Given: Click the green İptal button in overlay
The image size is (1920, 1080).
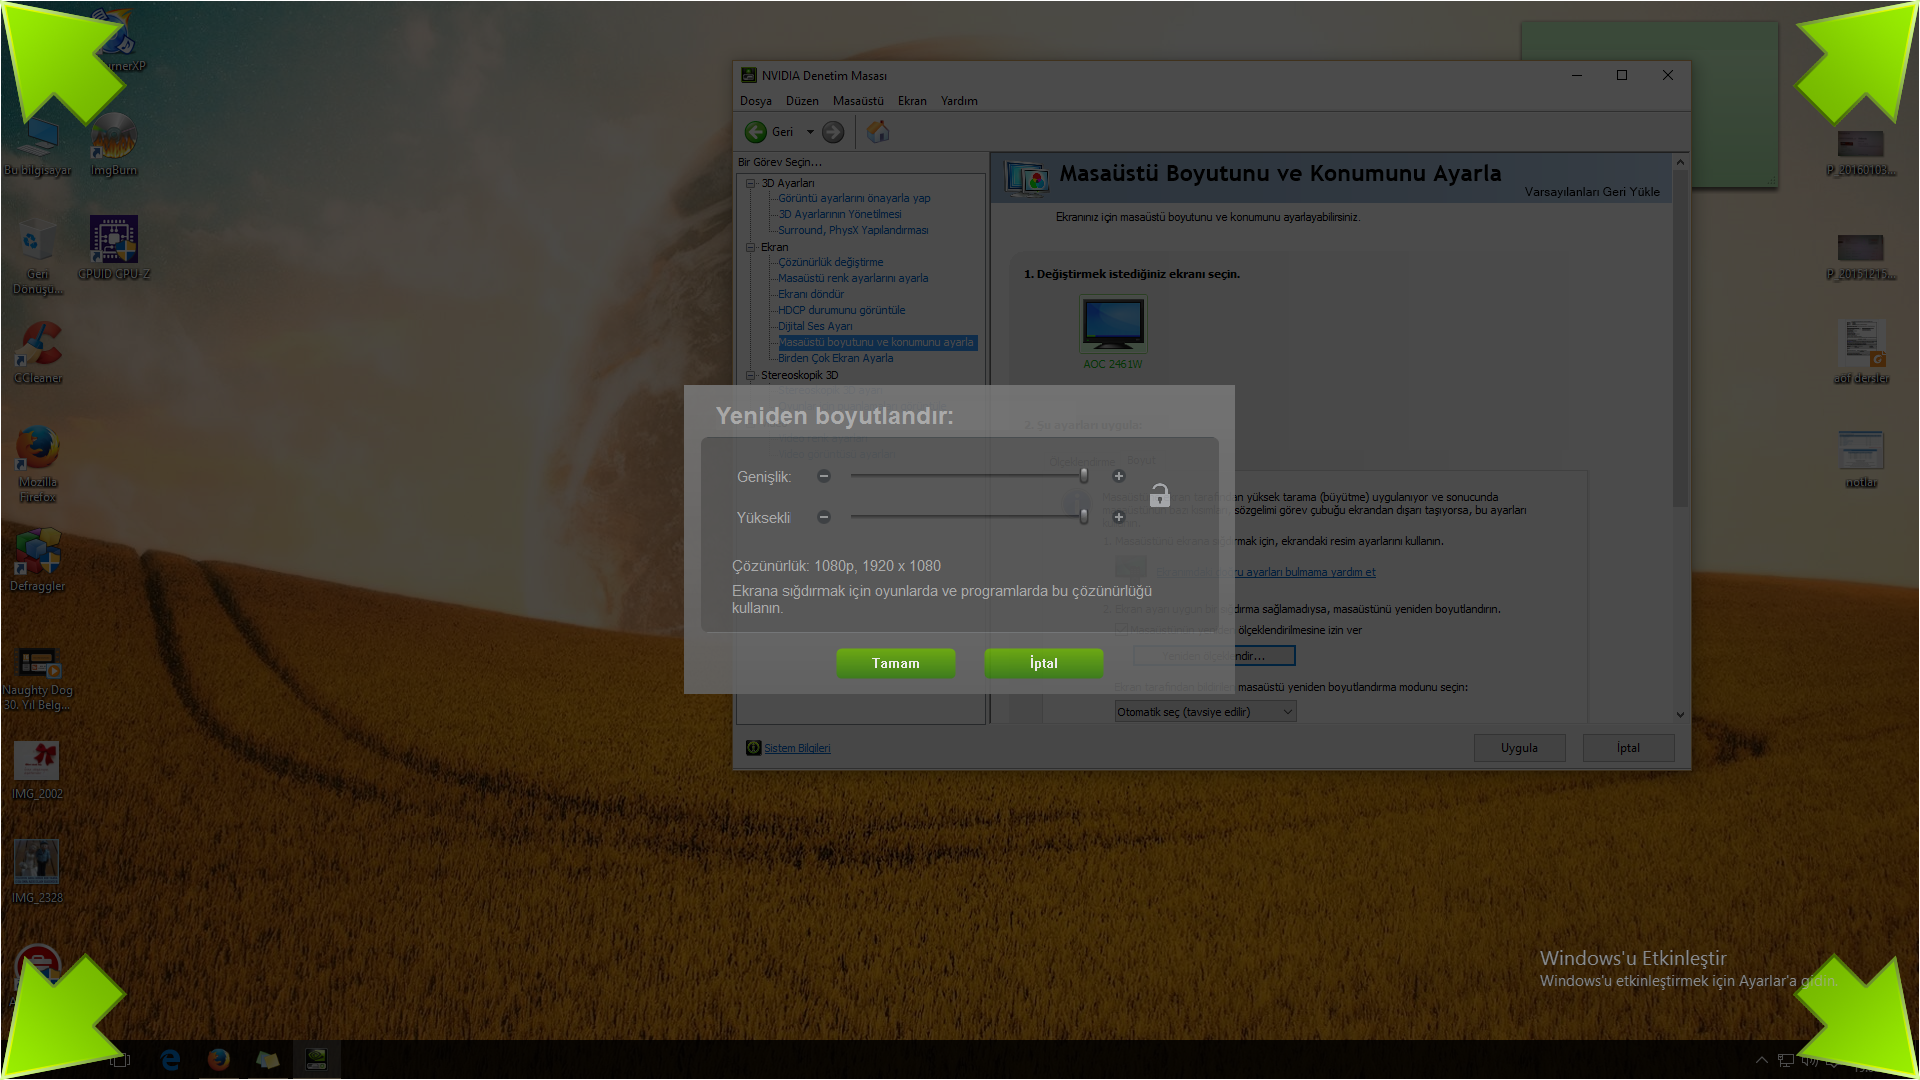Looking at the screenshot, I should click(1043, 663).
